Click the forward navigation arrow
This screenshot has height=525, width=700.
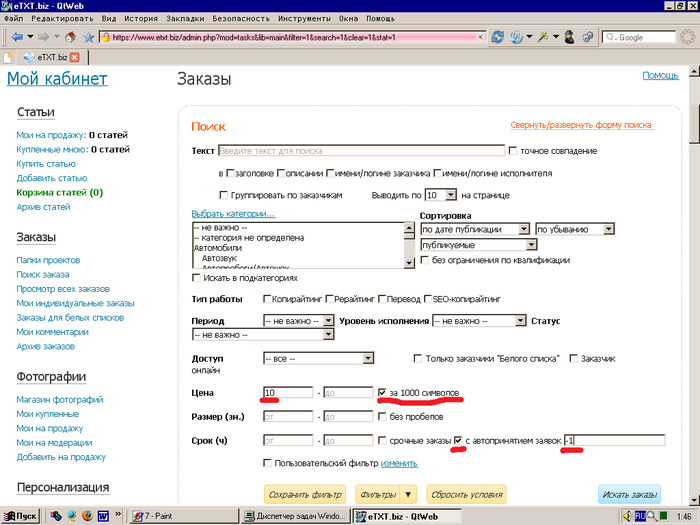43,37
